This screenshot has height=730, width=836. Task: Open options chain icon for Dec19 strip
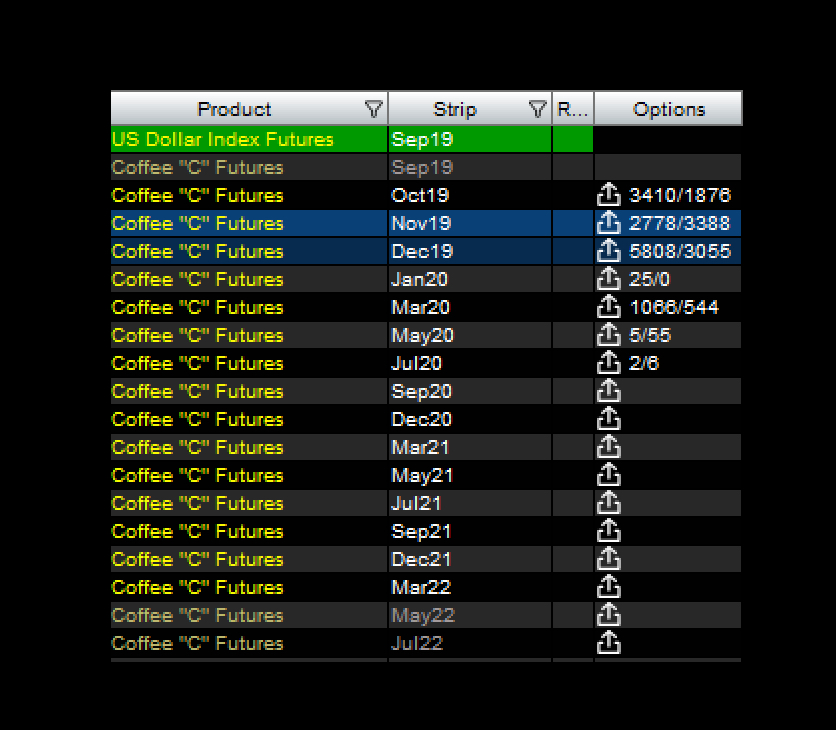tap(608, 251)
